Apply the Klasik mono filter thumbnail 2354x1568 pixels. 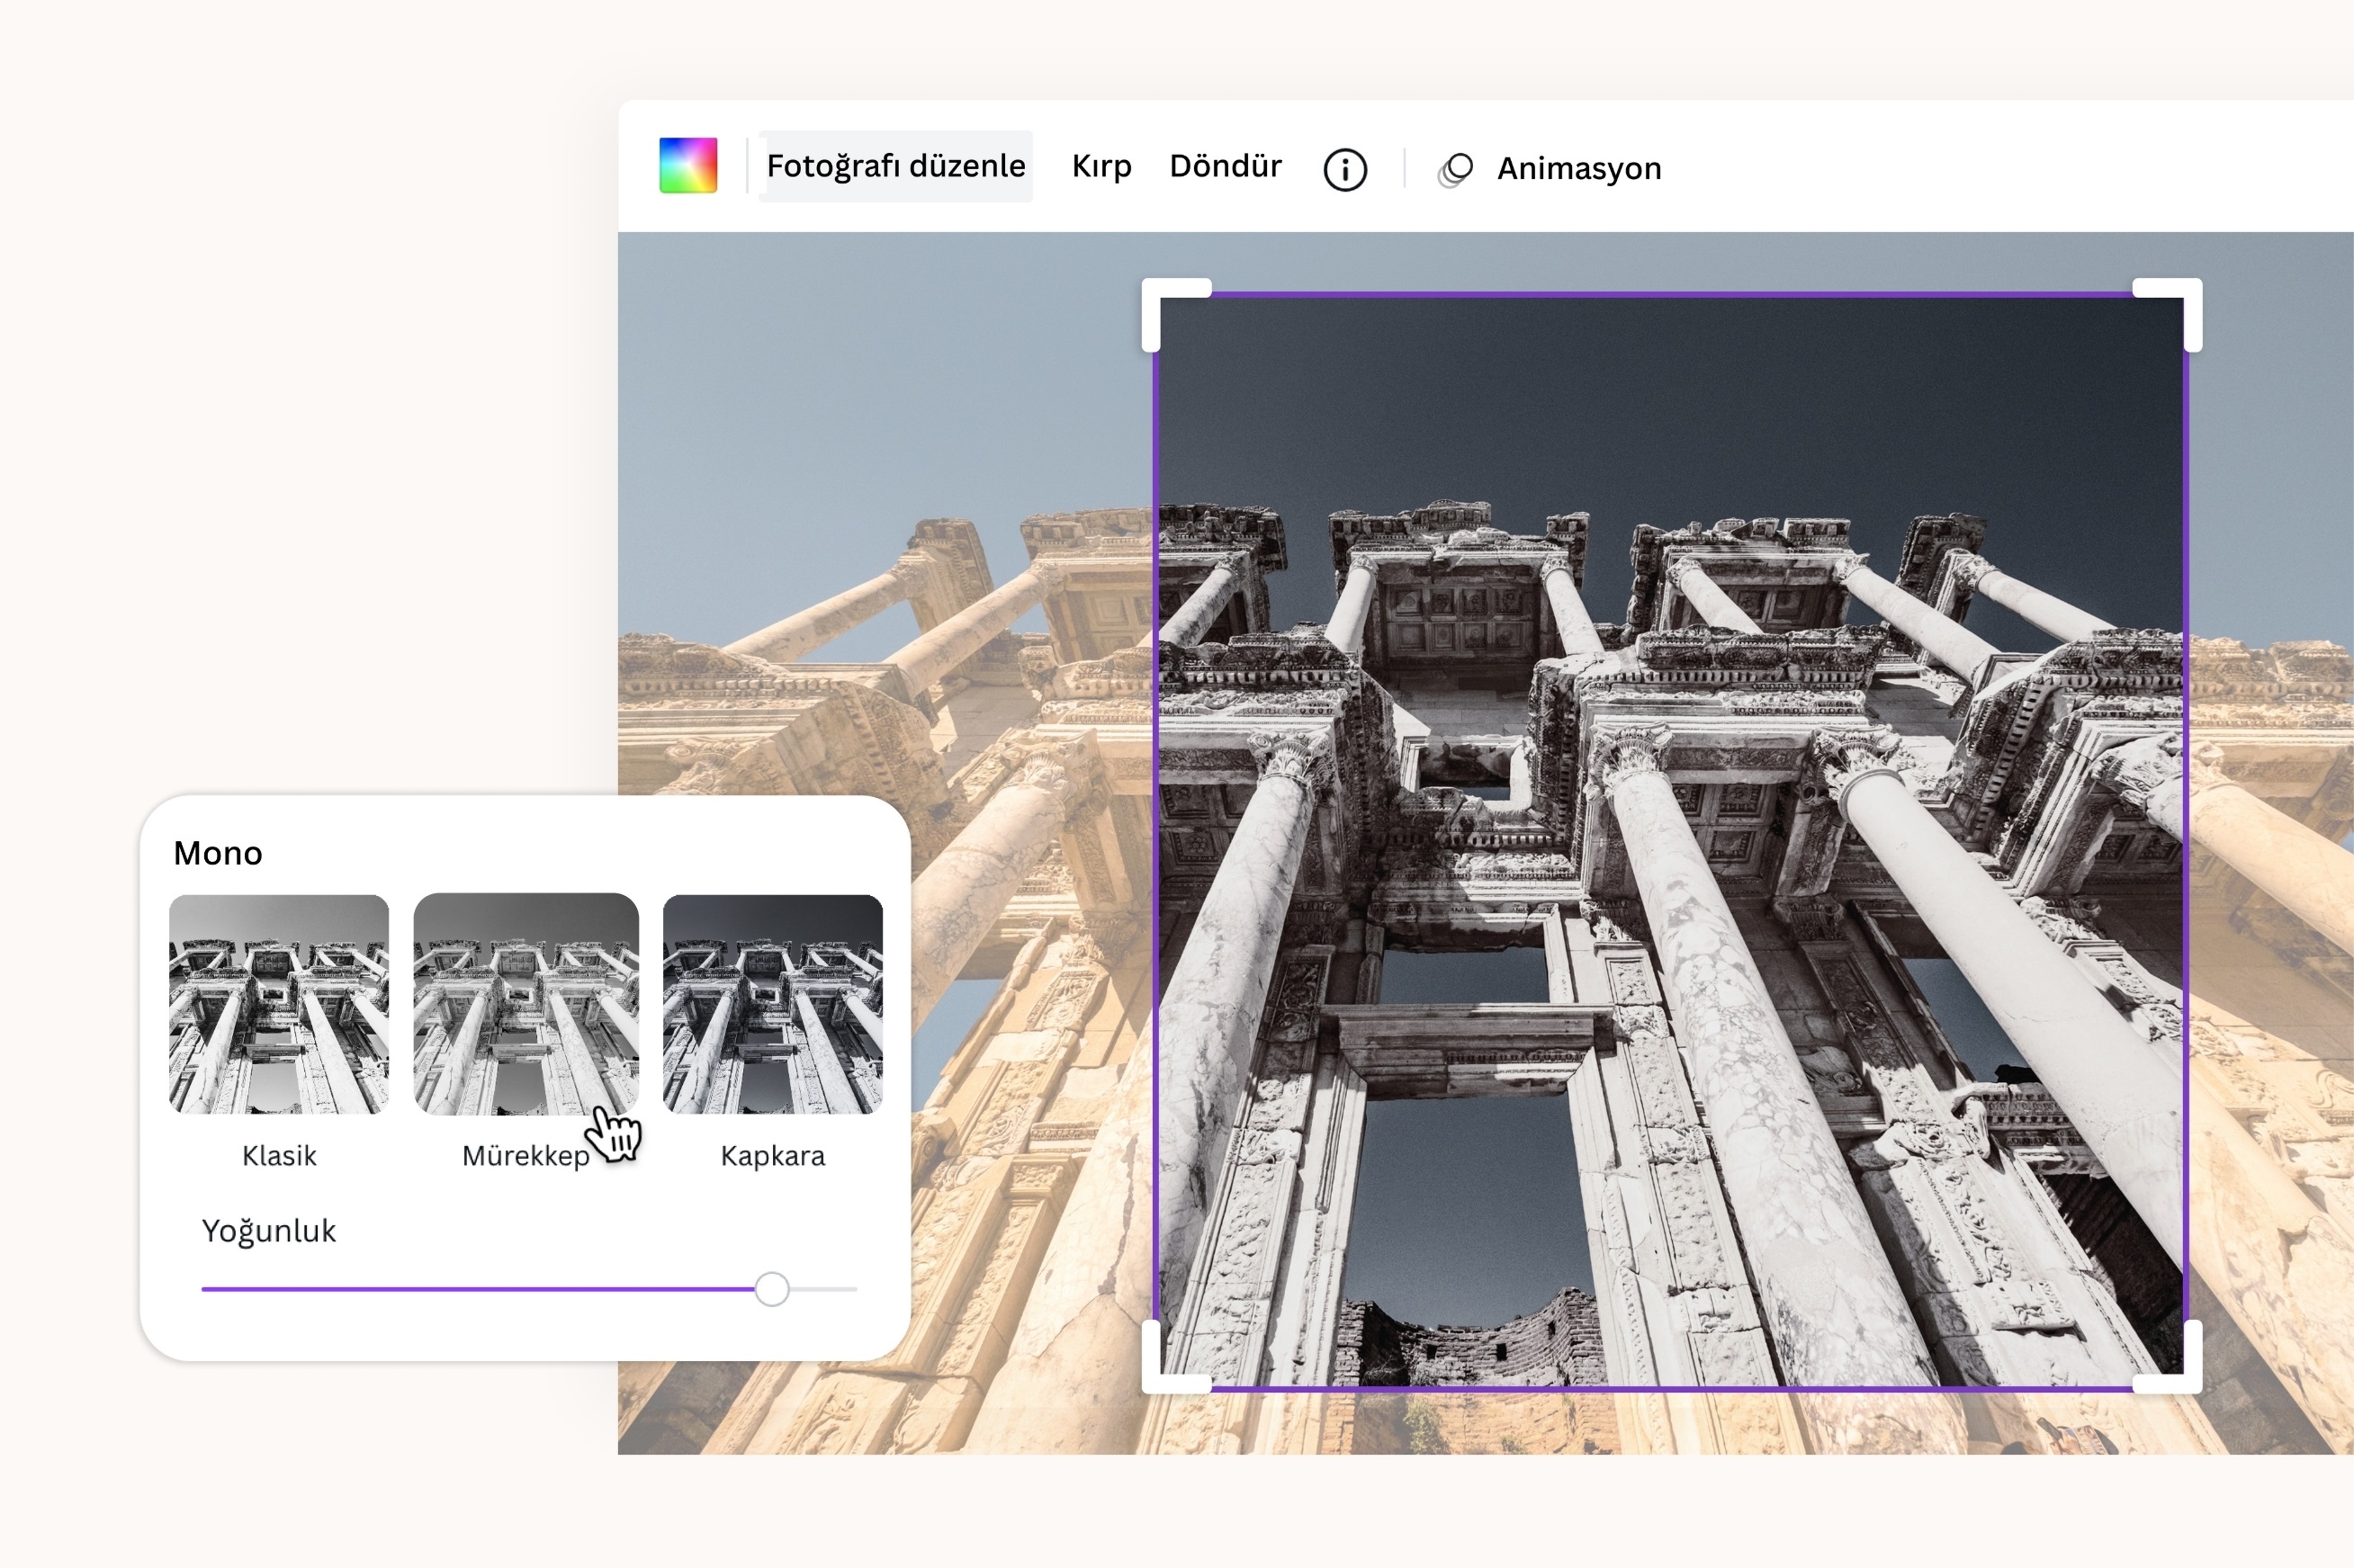click(x=279, y=1004)
